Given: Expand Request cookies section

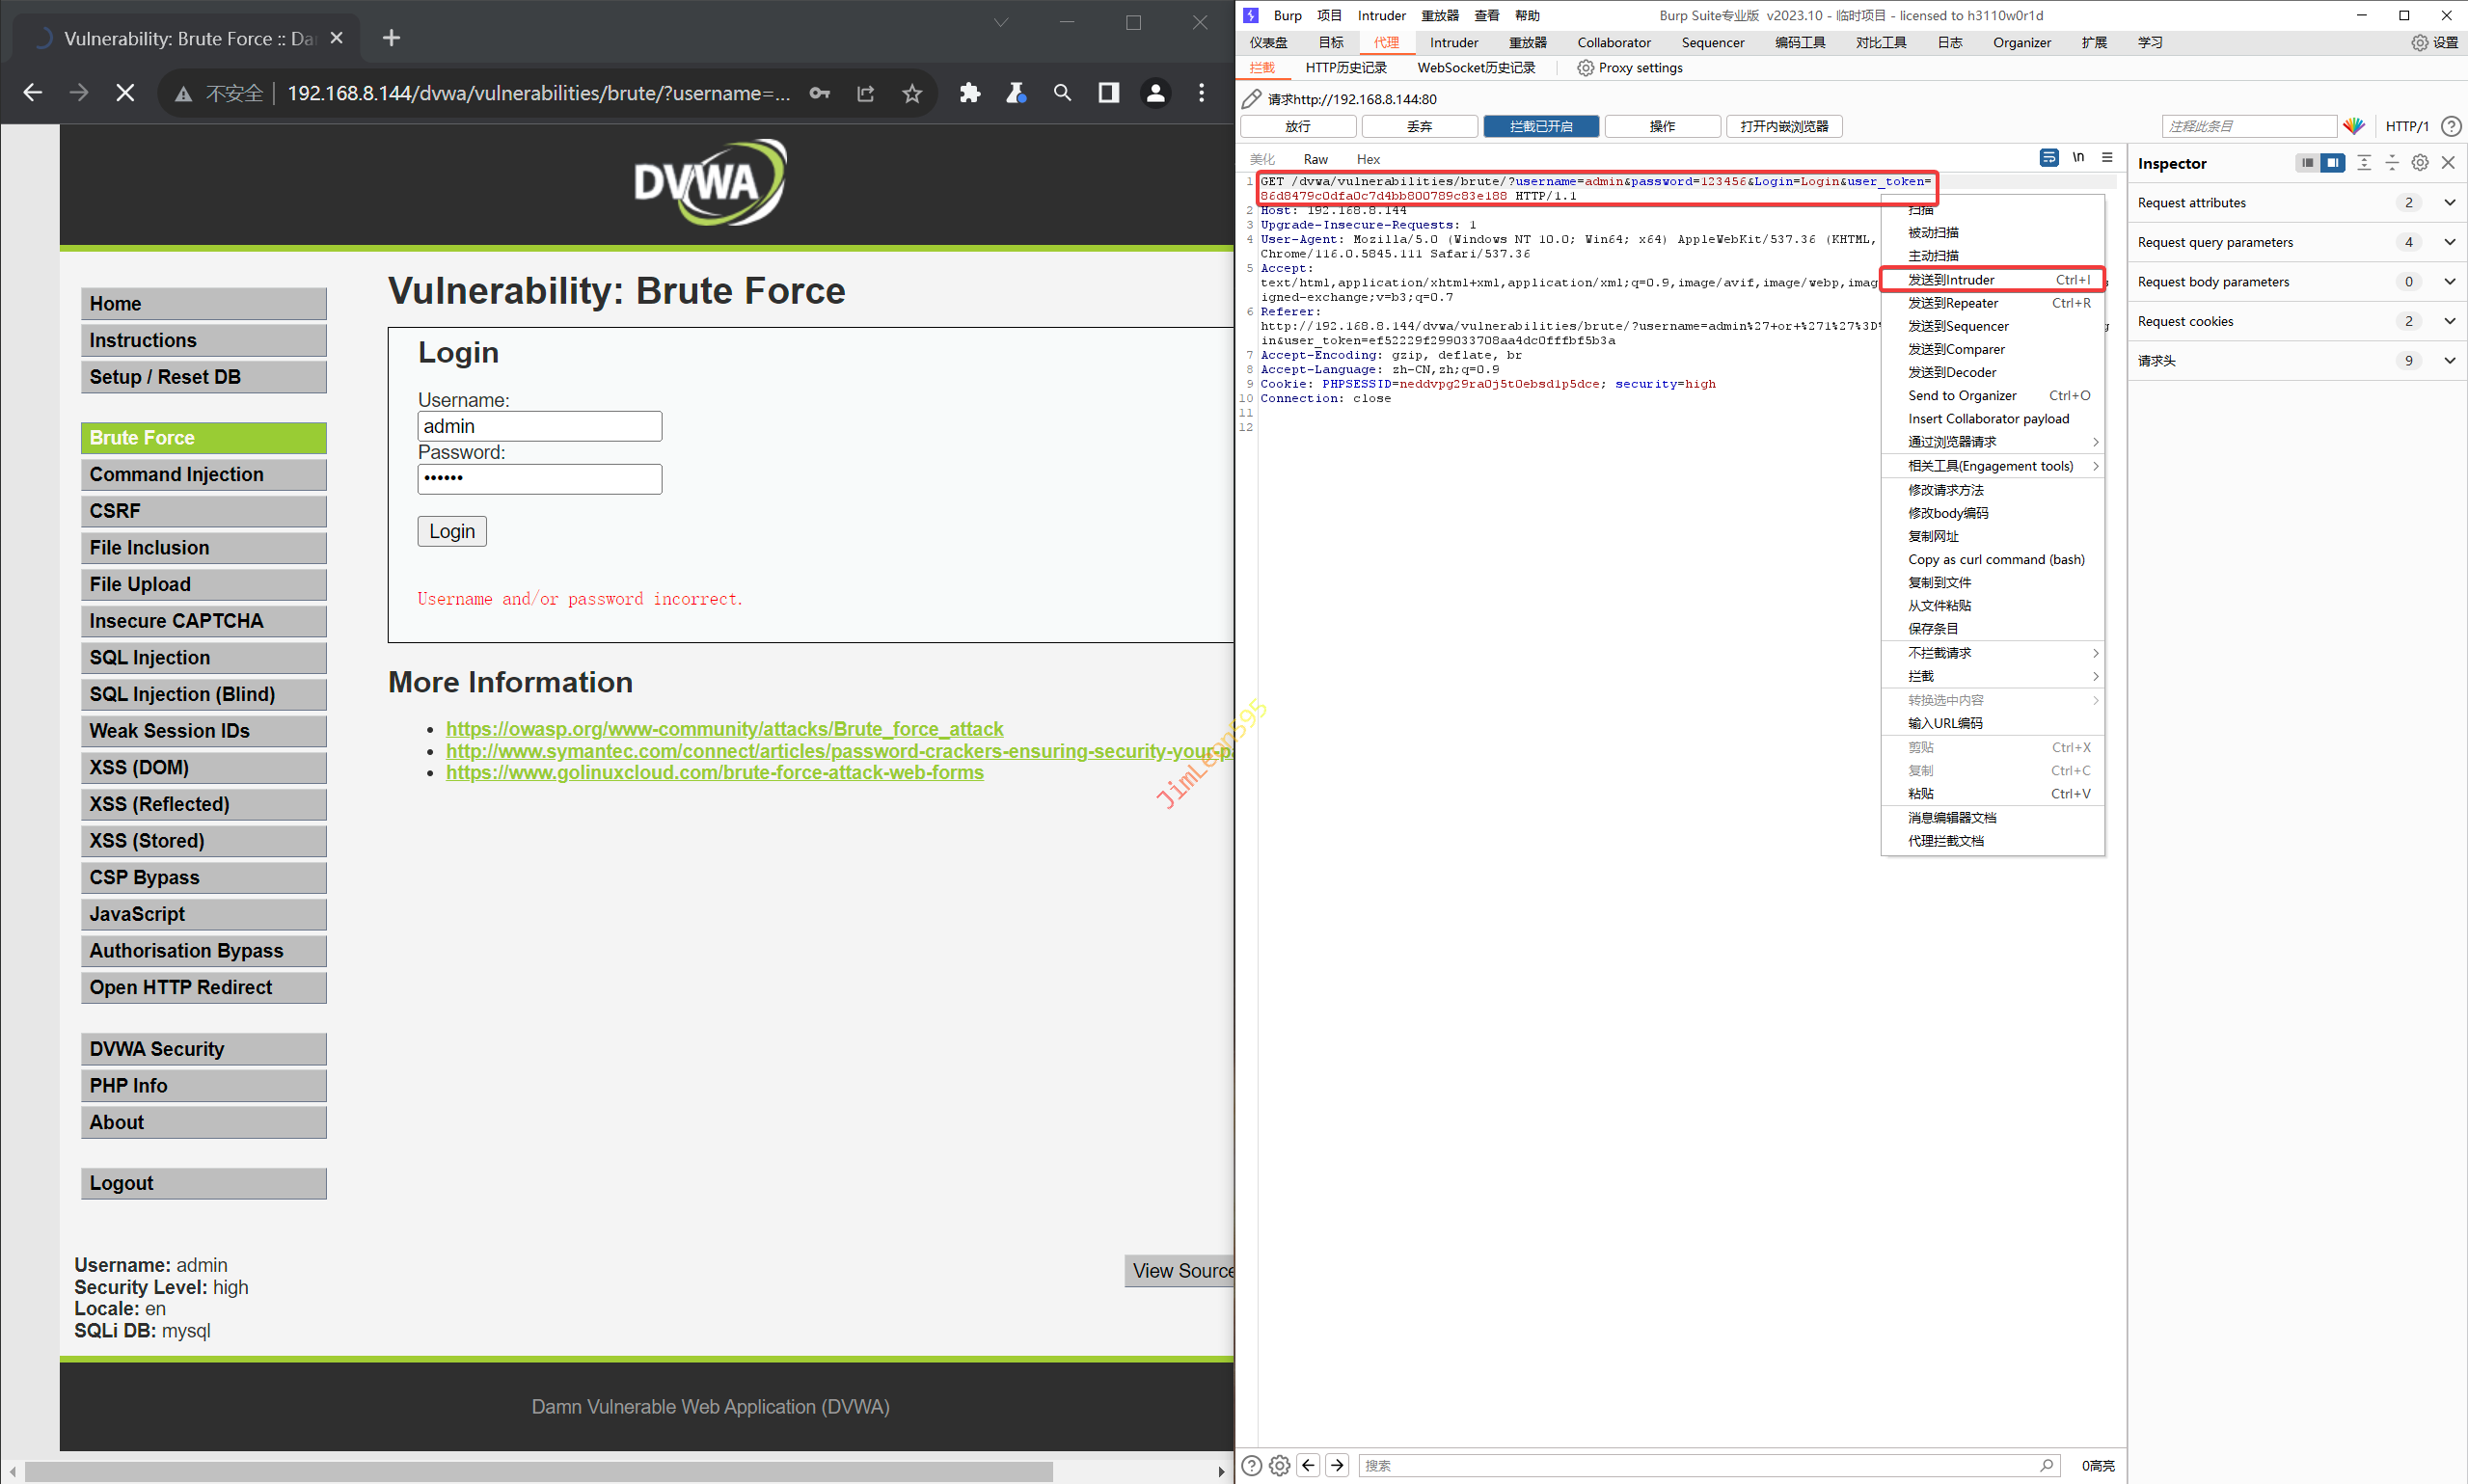Looking at the screenshot, I should click(2449, 321).
